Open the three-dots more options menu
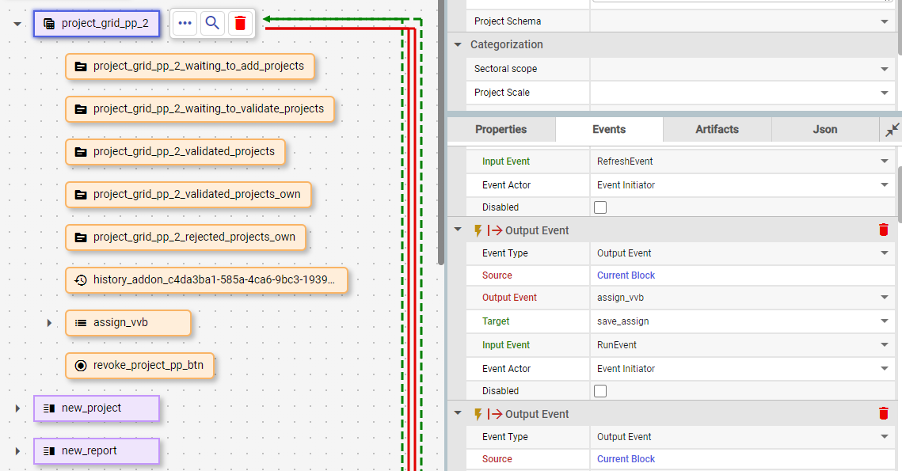902x472 pixels. click(x=185, y=23)
